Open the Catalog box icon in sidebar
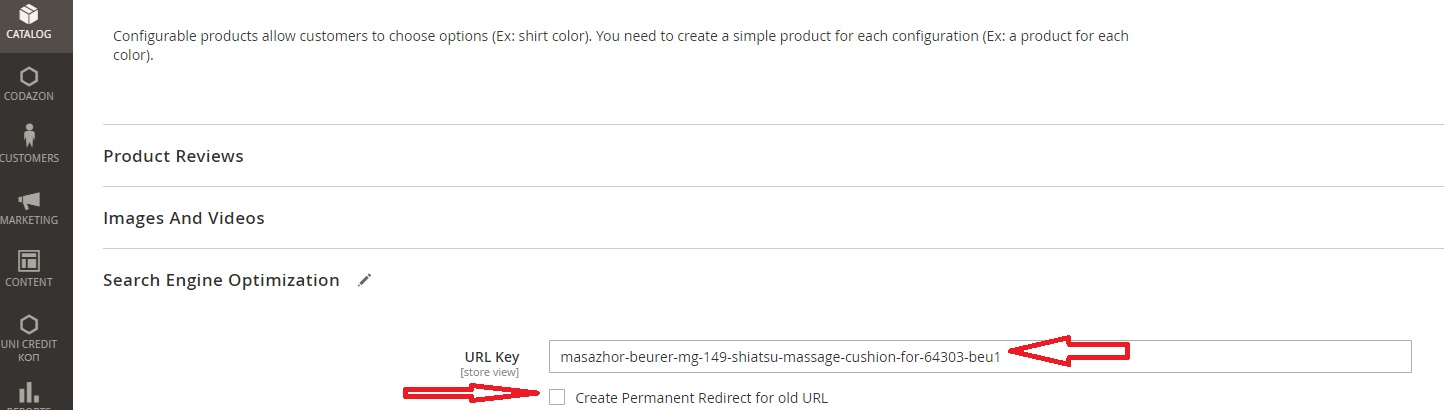 tap(29, 14)
